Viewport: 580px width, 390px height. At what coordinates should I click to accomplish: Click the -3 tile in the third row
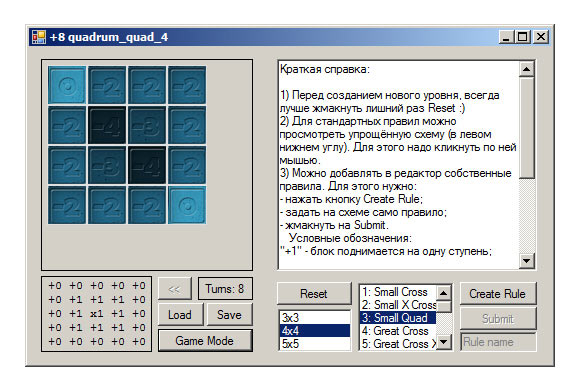click(x=107, y=165)
